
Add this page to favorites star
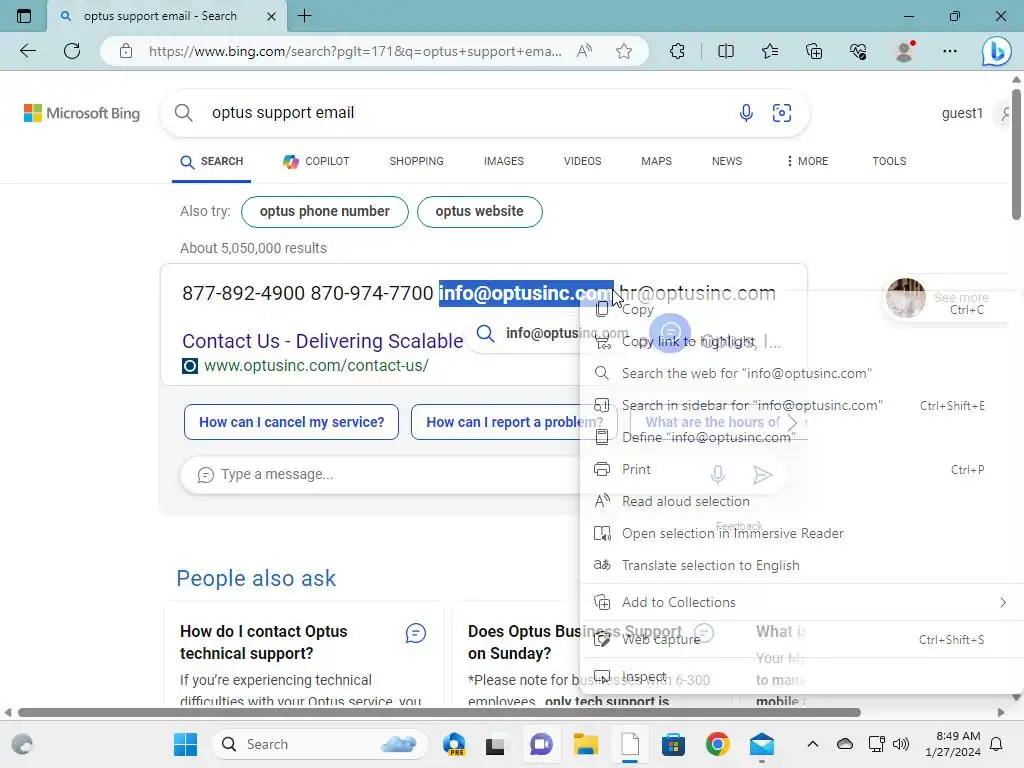tap(624, 51)
